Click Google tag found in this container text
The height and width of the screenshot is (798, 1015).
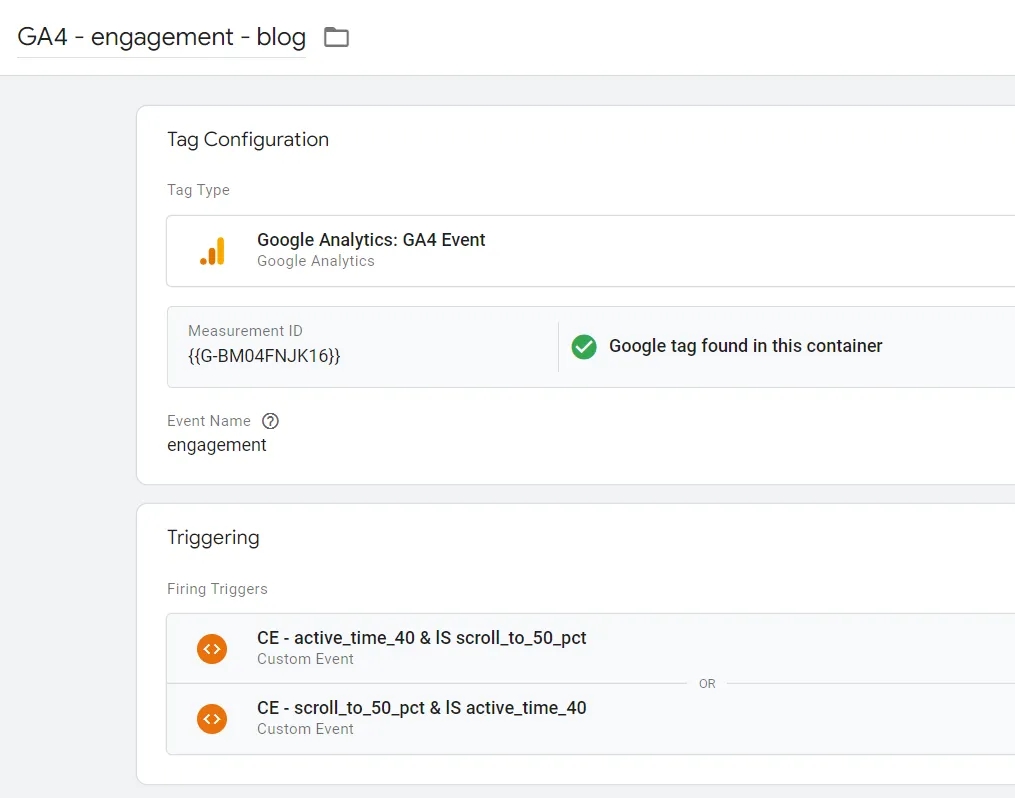point(746,346)
